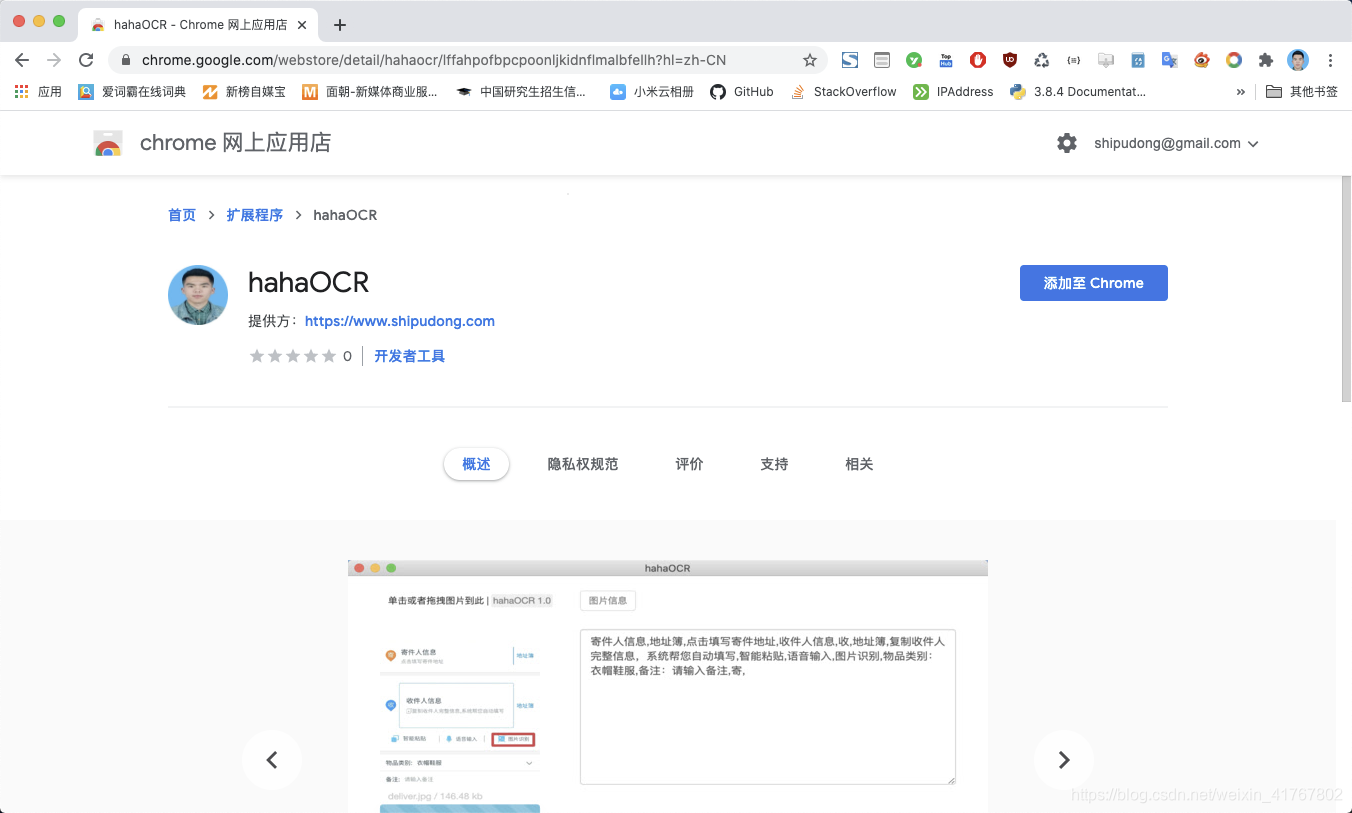This screenshot has width=1352, height=813.
Task: Open 其他书签 bookmarks folder
Action: coord(1311,91)
